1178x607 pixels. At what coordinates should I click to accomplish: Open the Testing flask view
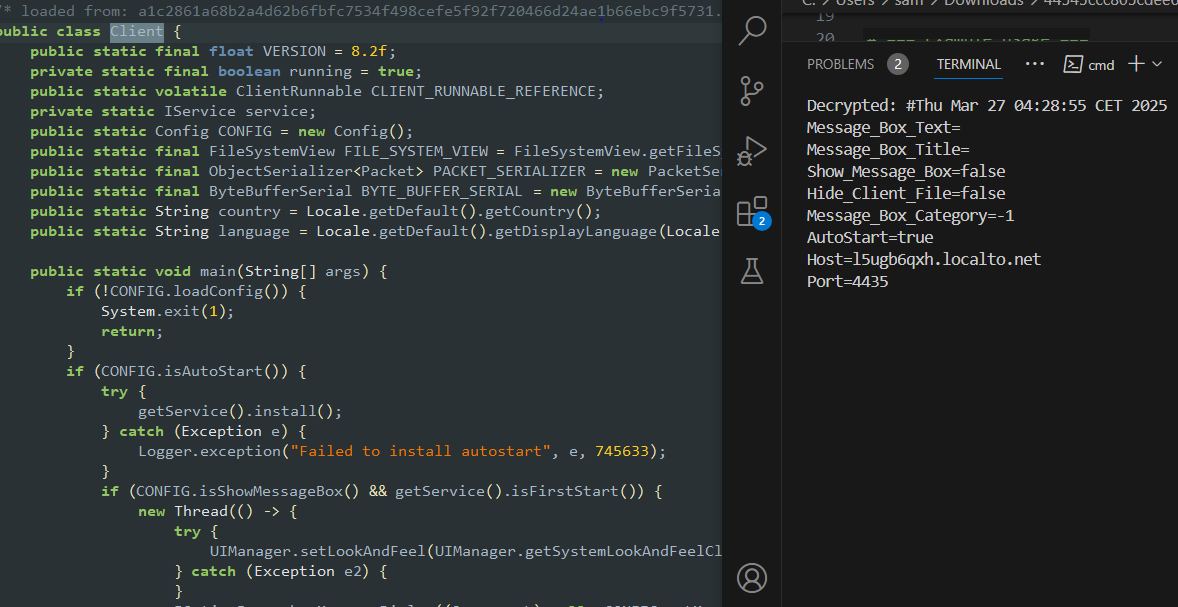(x=752, y=270)
